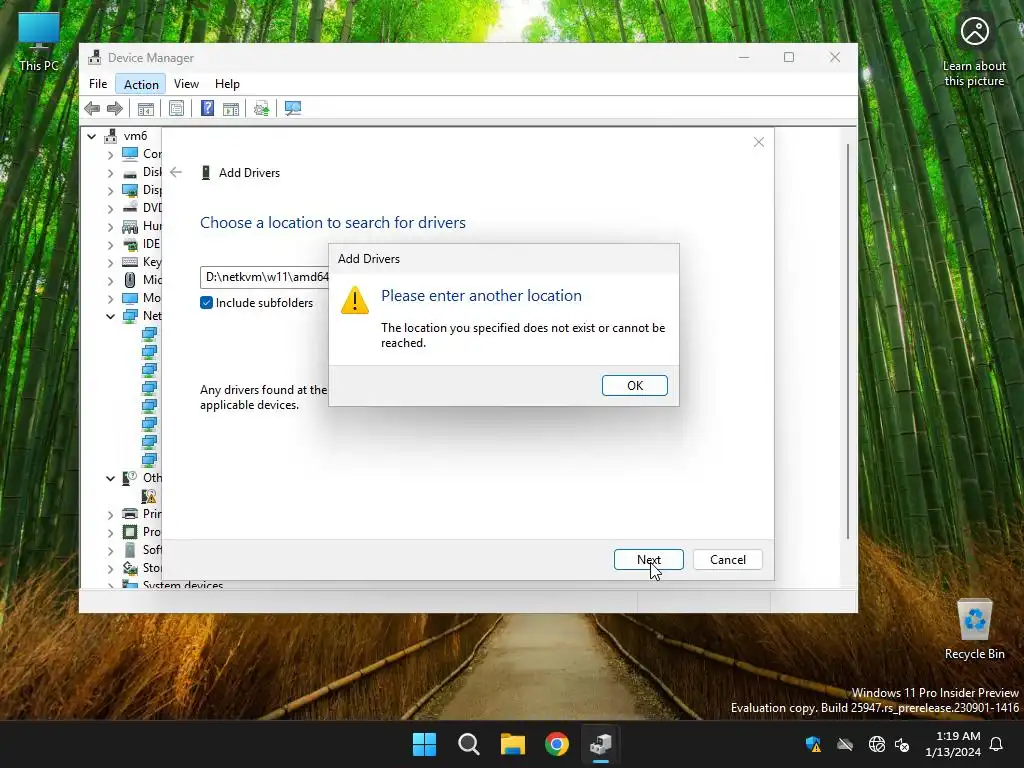Select the System devices tree item
Image resolution: width=1024 pixels, height=768 pixels.
(x=183, y=585)
